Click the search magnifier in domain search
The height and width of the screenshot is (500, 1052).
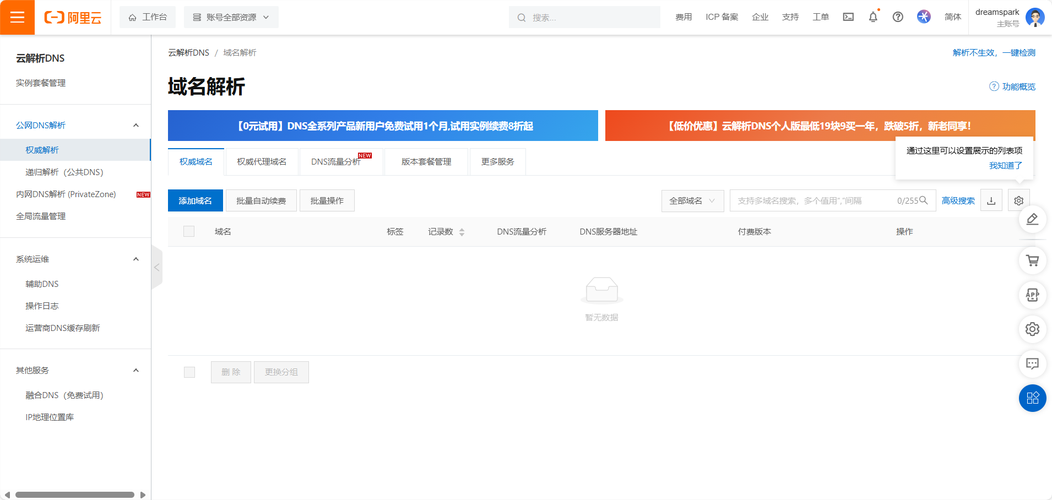pyautogui.click(x=924, y=200)
